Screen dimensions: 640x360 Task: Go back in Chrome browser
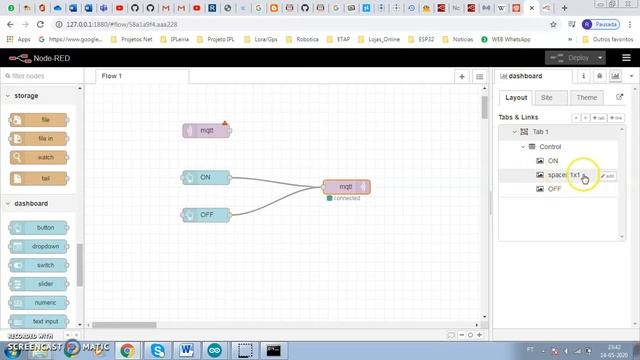pos(10,24)
